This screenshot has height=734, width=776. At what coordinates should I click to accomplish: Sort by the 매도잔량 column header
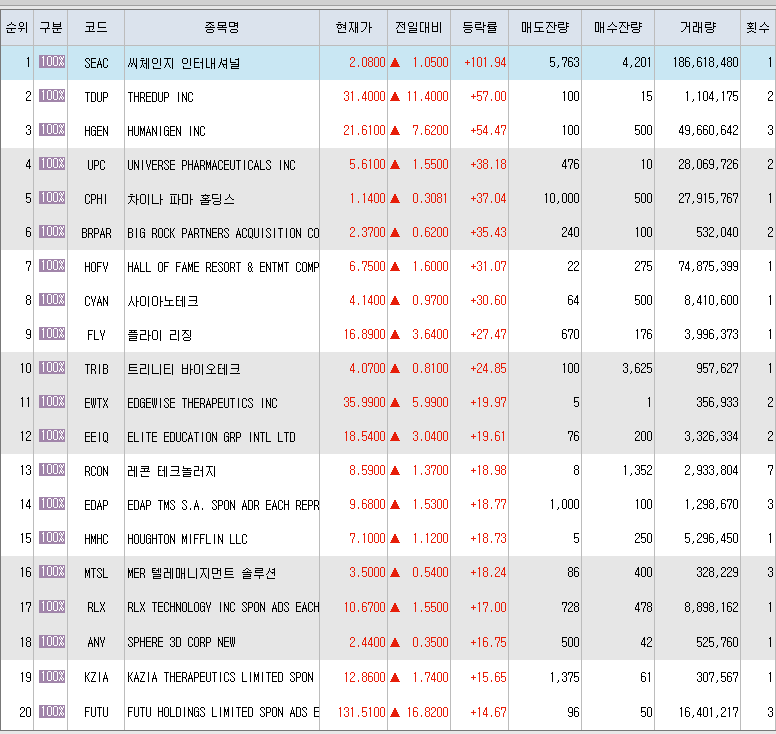pos(545,27)
